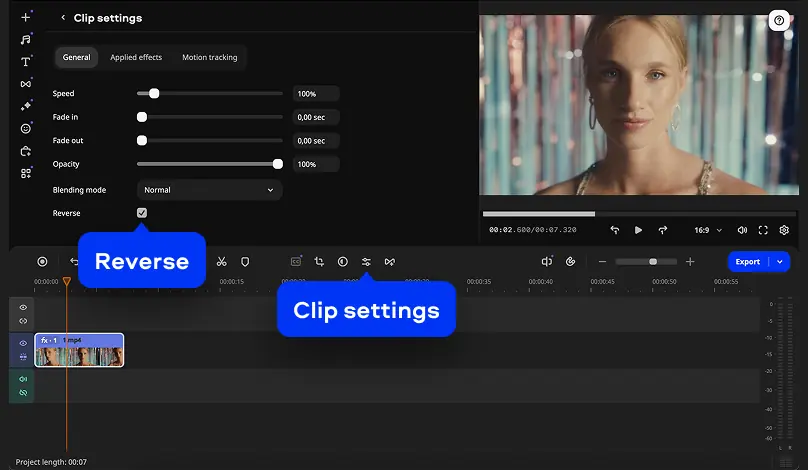Click the Fade in slider handle
This screenshot has width=808, height=470.
(x=142, y=117)
